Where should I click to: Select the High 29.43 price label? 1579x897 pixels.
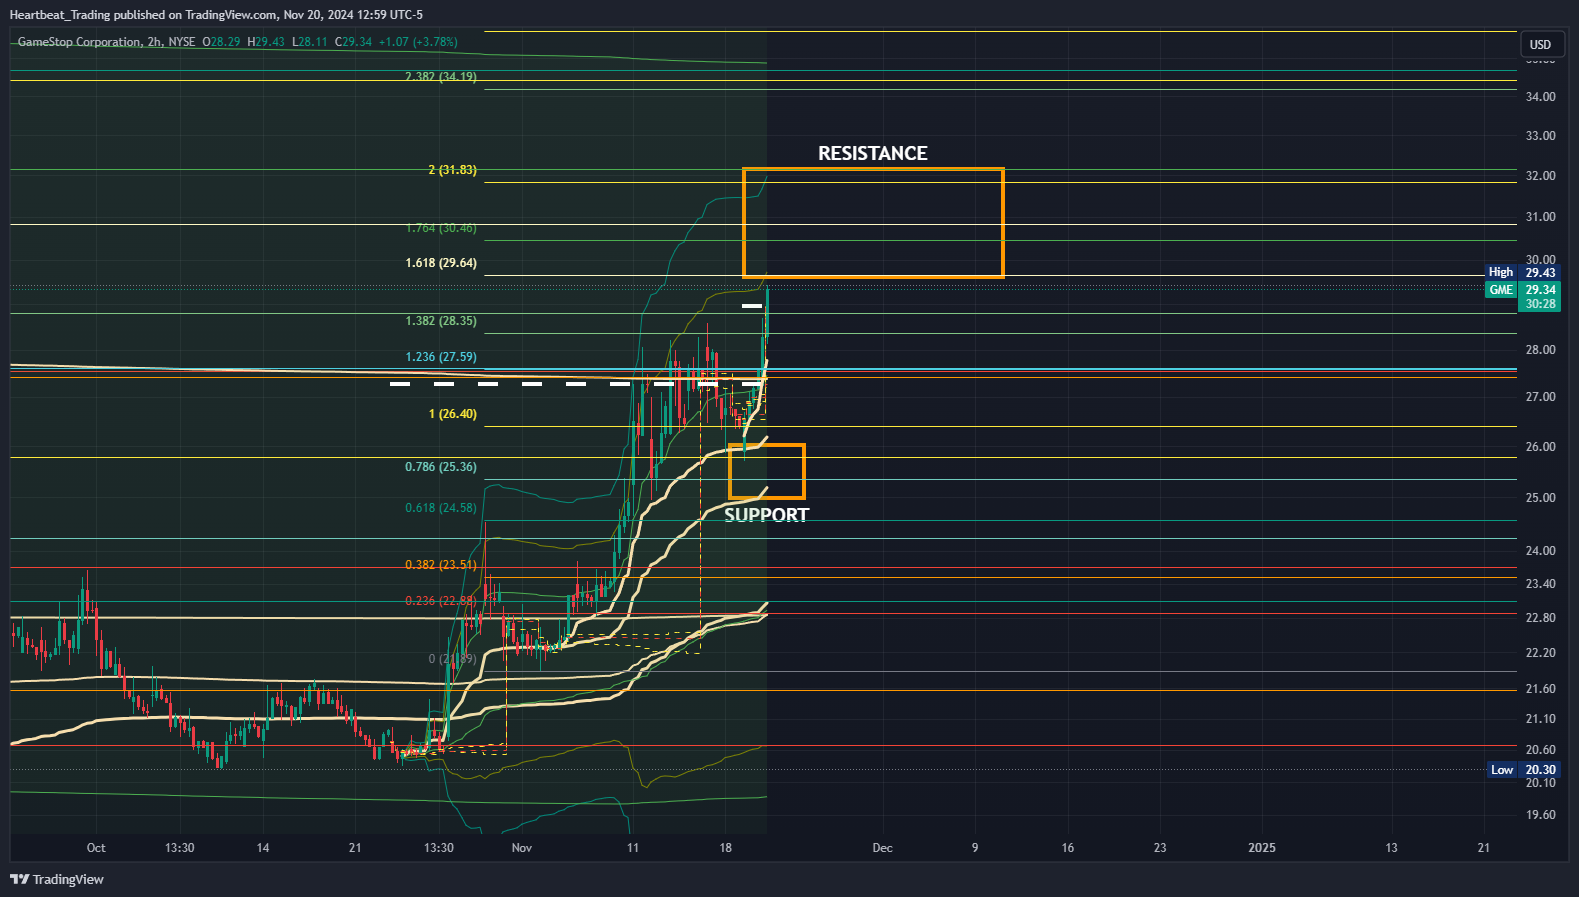1522,272
